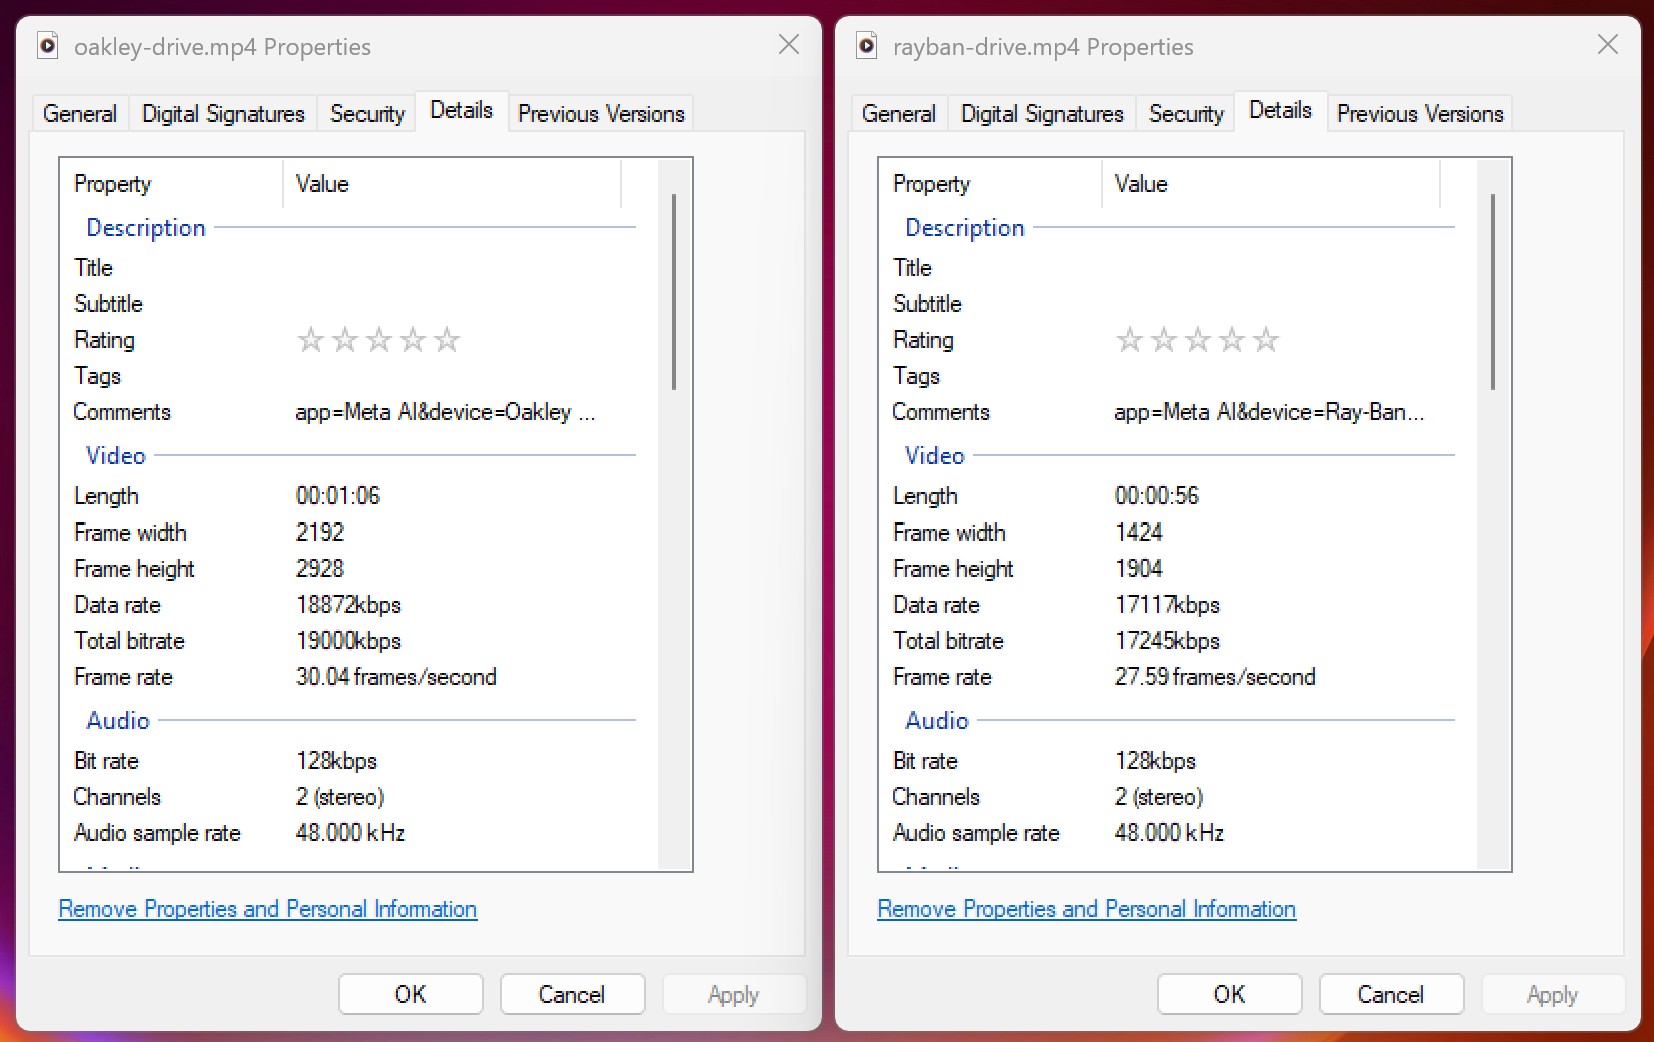The height and width of the screenshot is (1042, 1654).
Task: Close the oakley-drive.mp4 Properties window
Action: pyautogui.click(x=788, y=45)
